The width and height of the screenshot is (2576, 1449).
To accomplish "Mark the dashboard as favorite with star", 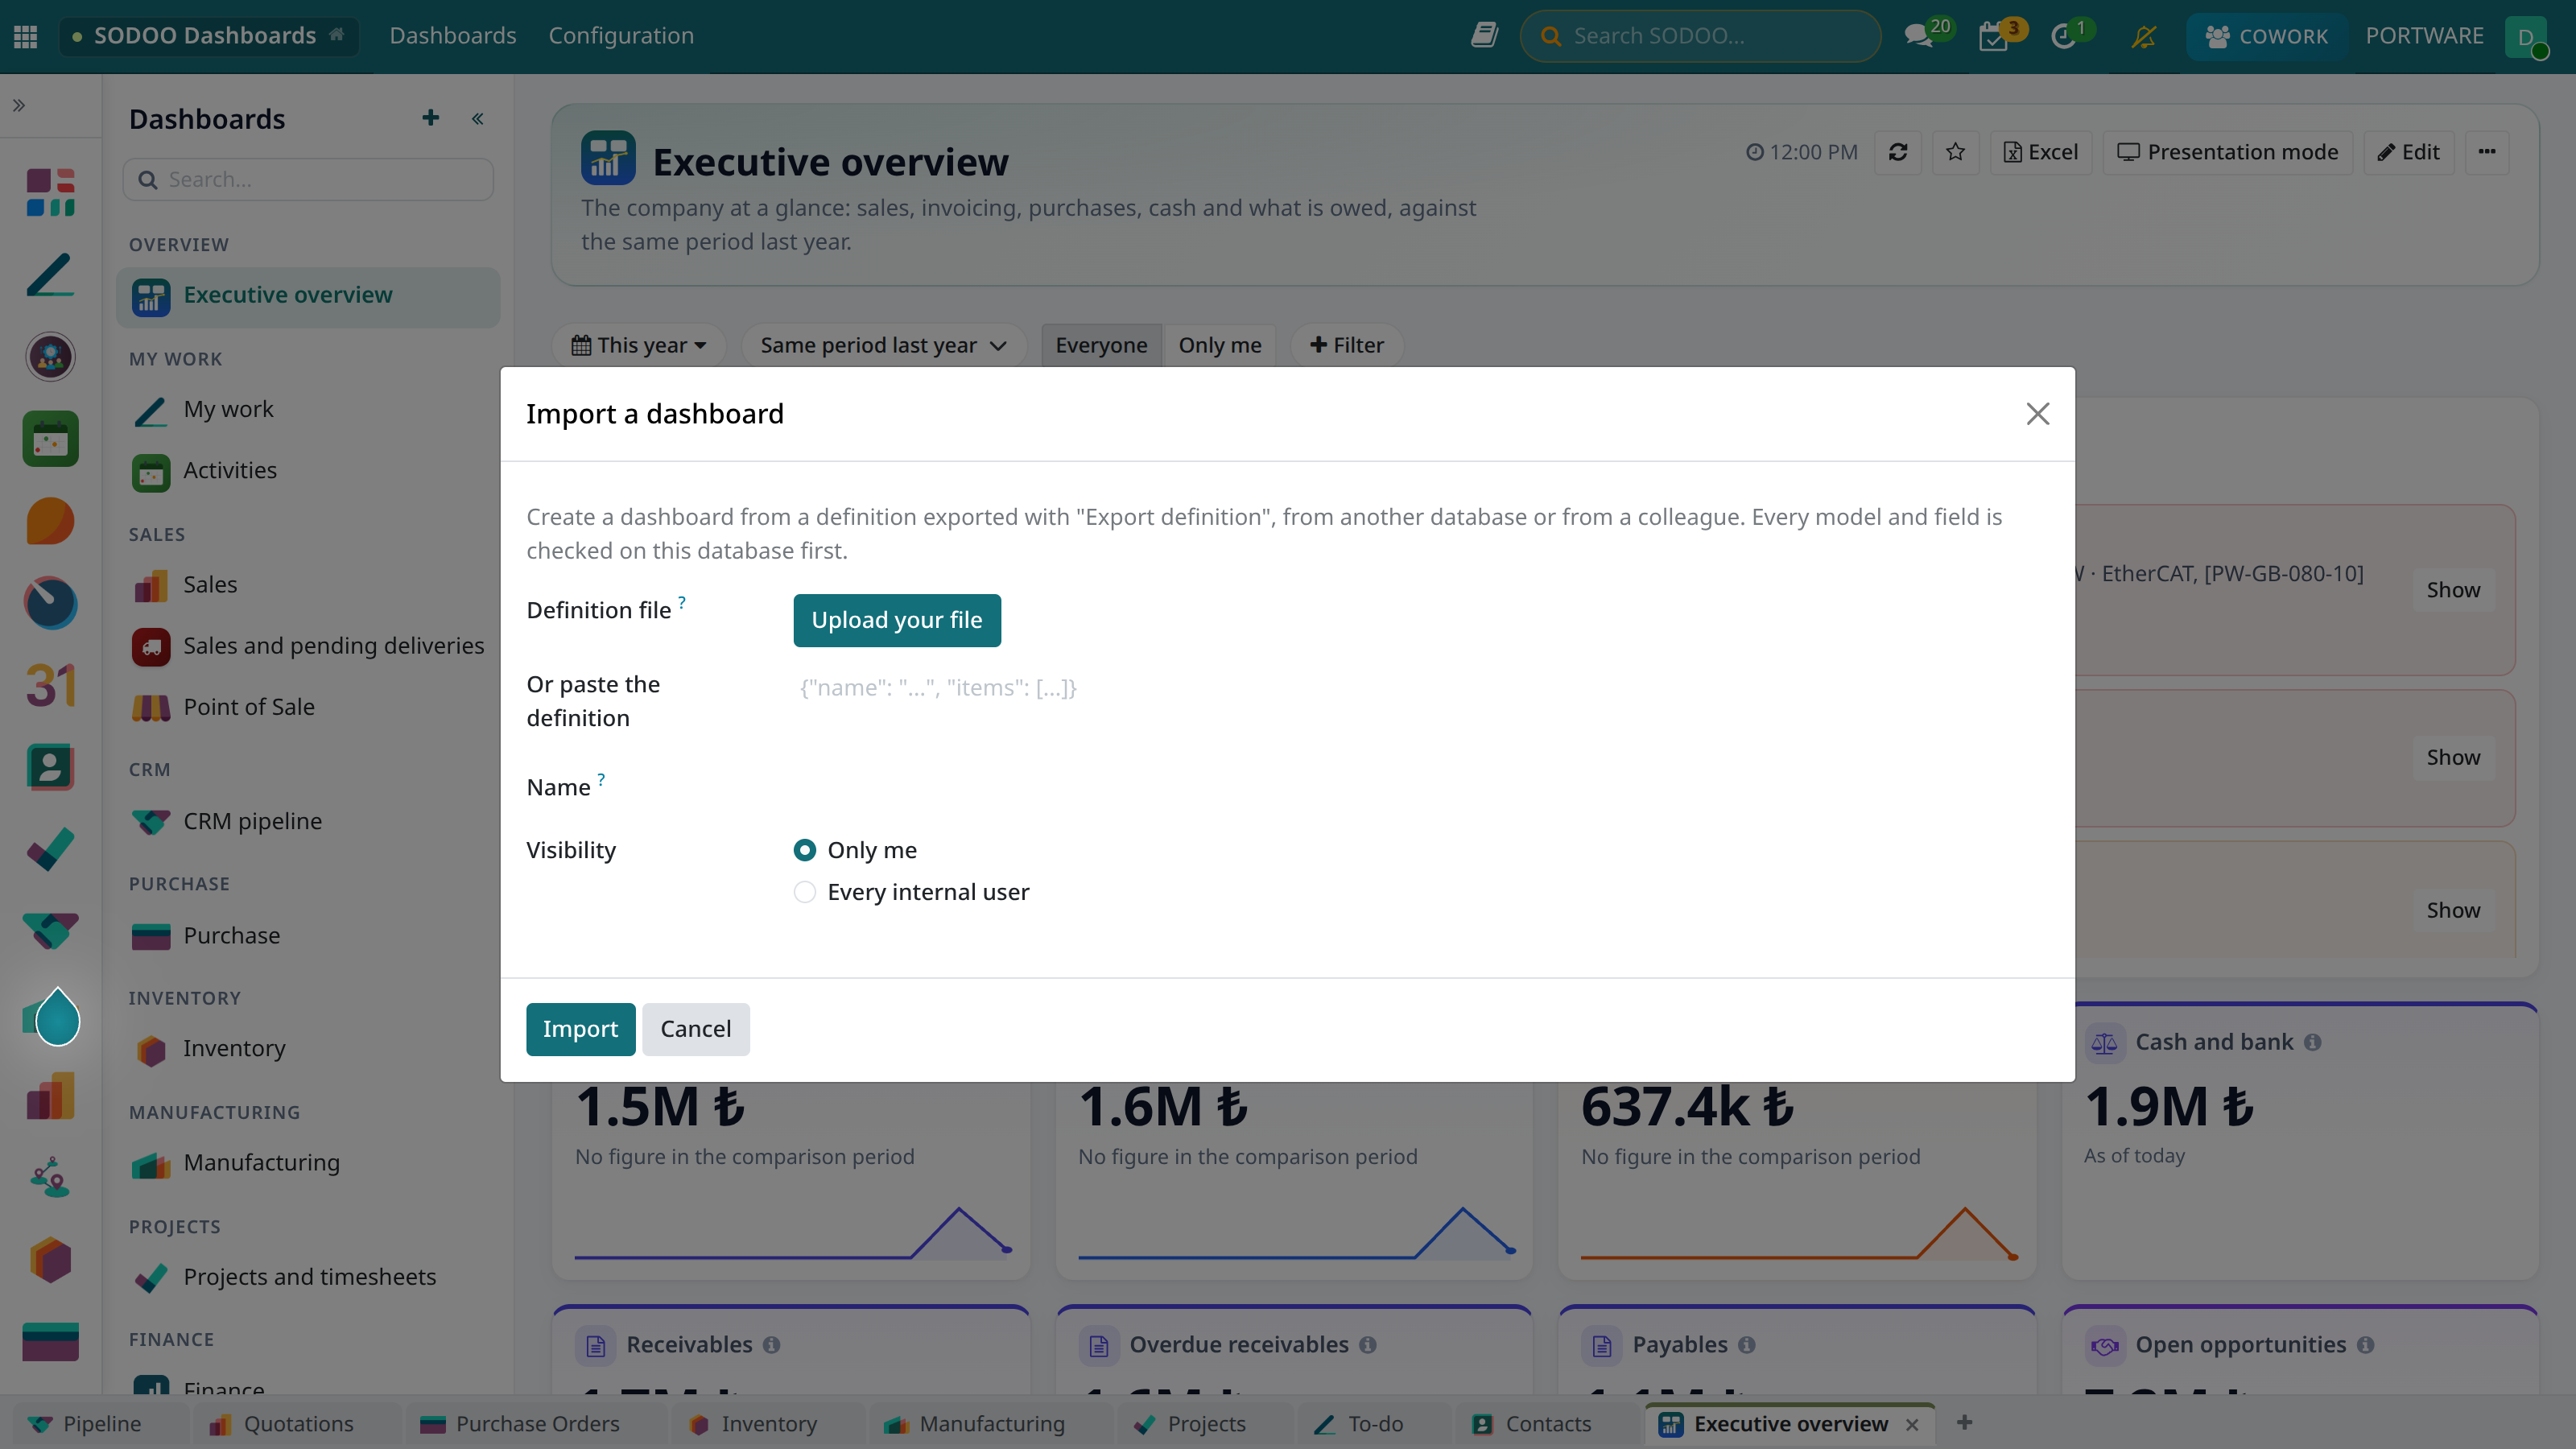I will [1956, 152].
